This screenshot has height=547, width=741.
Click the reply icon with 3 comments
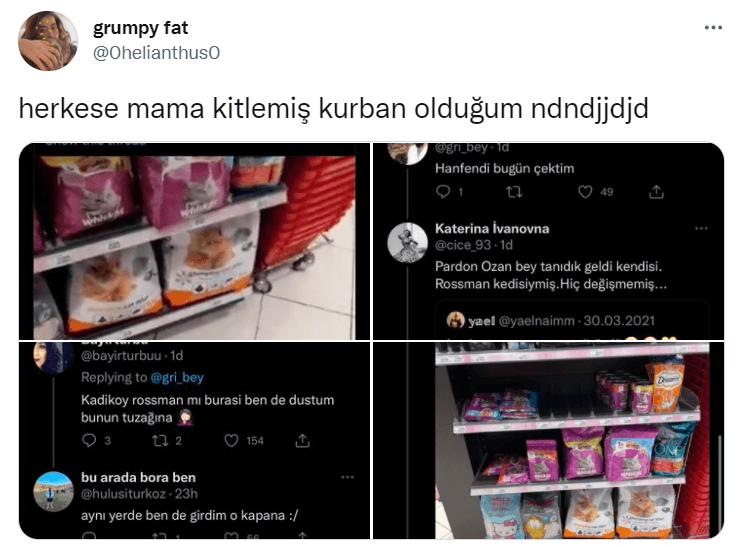[89, 441]
